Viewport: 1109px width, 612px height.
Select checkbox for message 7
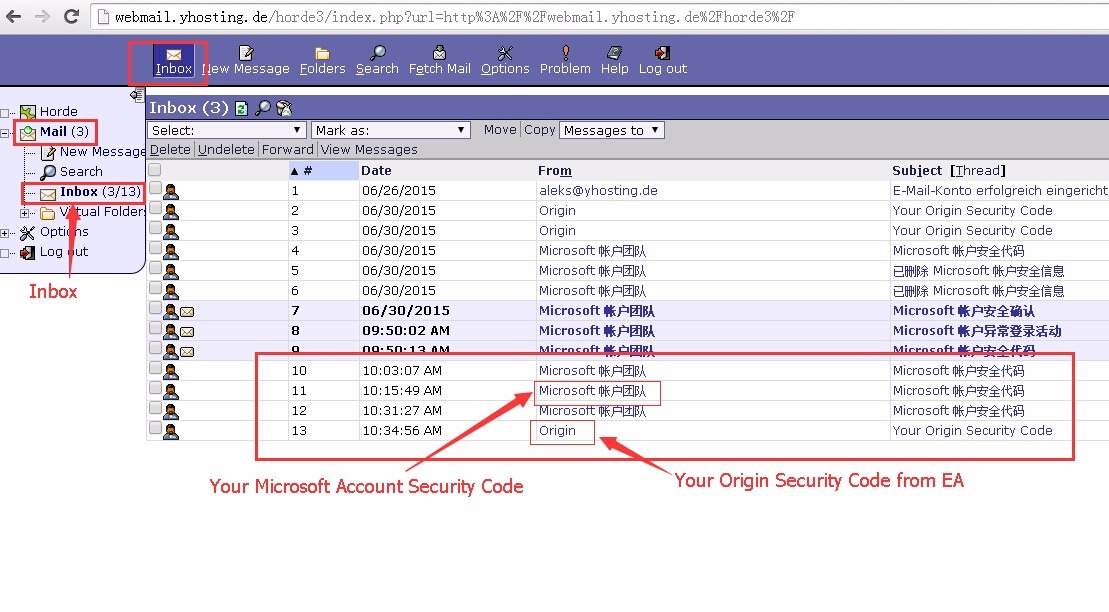coord(155,309)
